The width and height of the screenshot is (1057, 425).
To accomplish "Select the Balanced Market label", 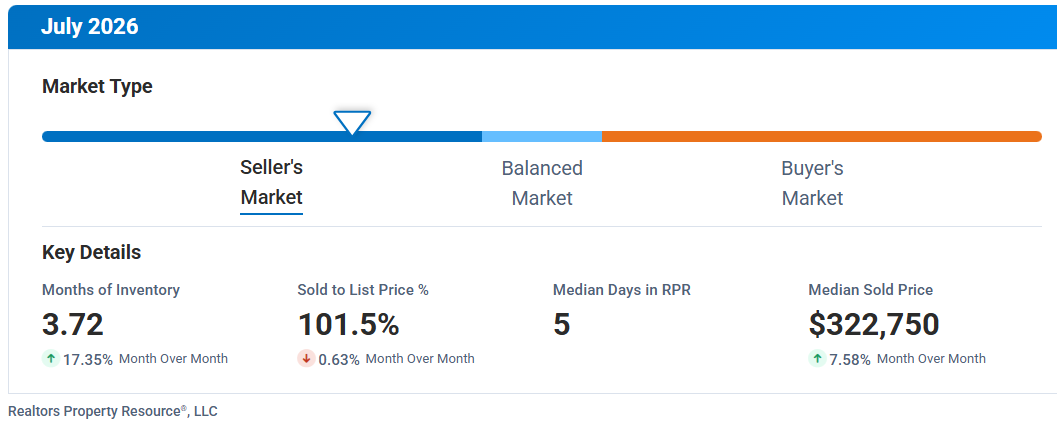I will [x=542, y=183].
